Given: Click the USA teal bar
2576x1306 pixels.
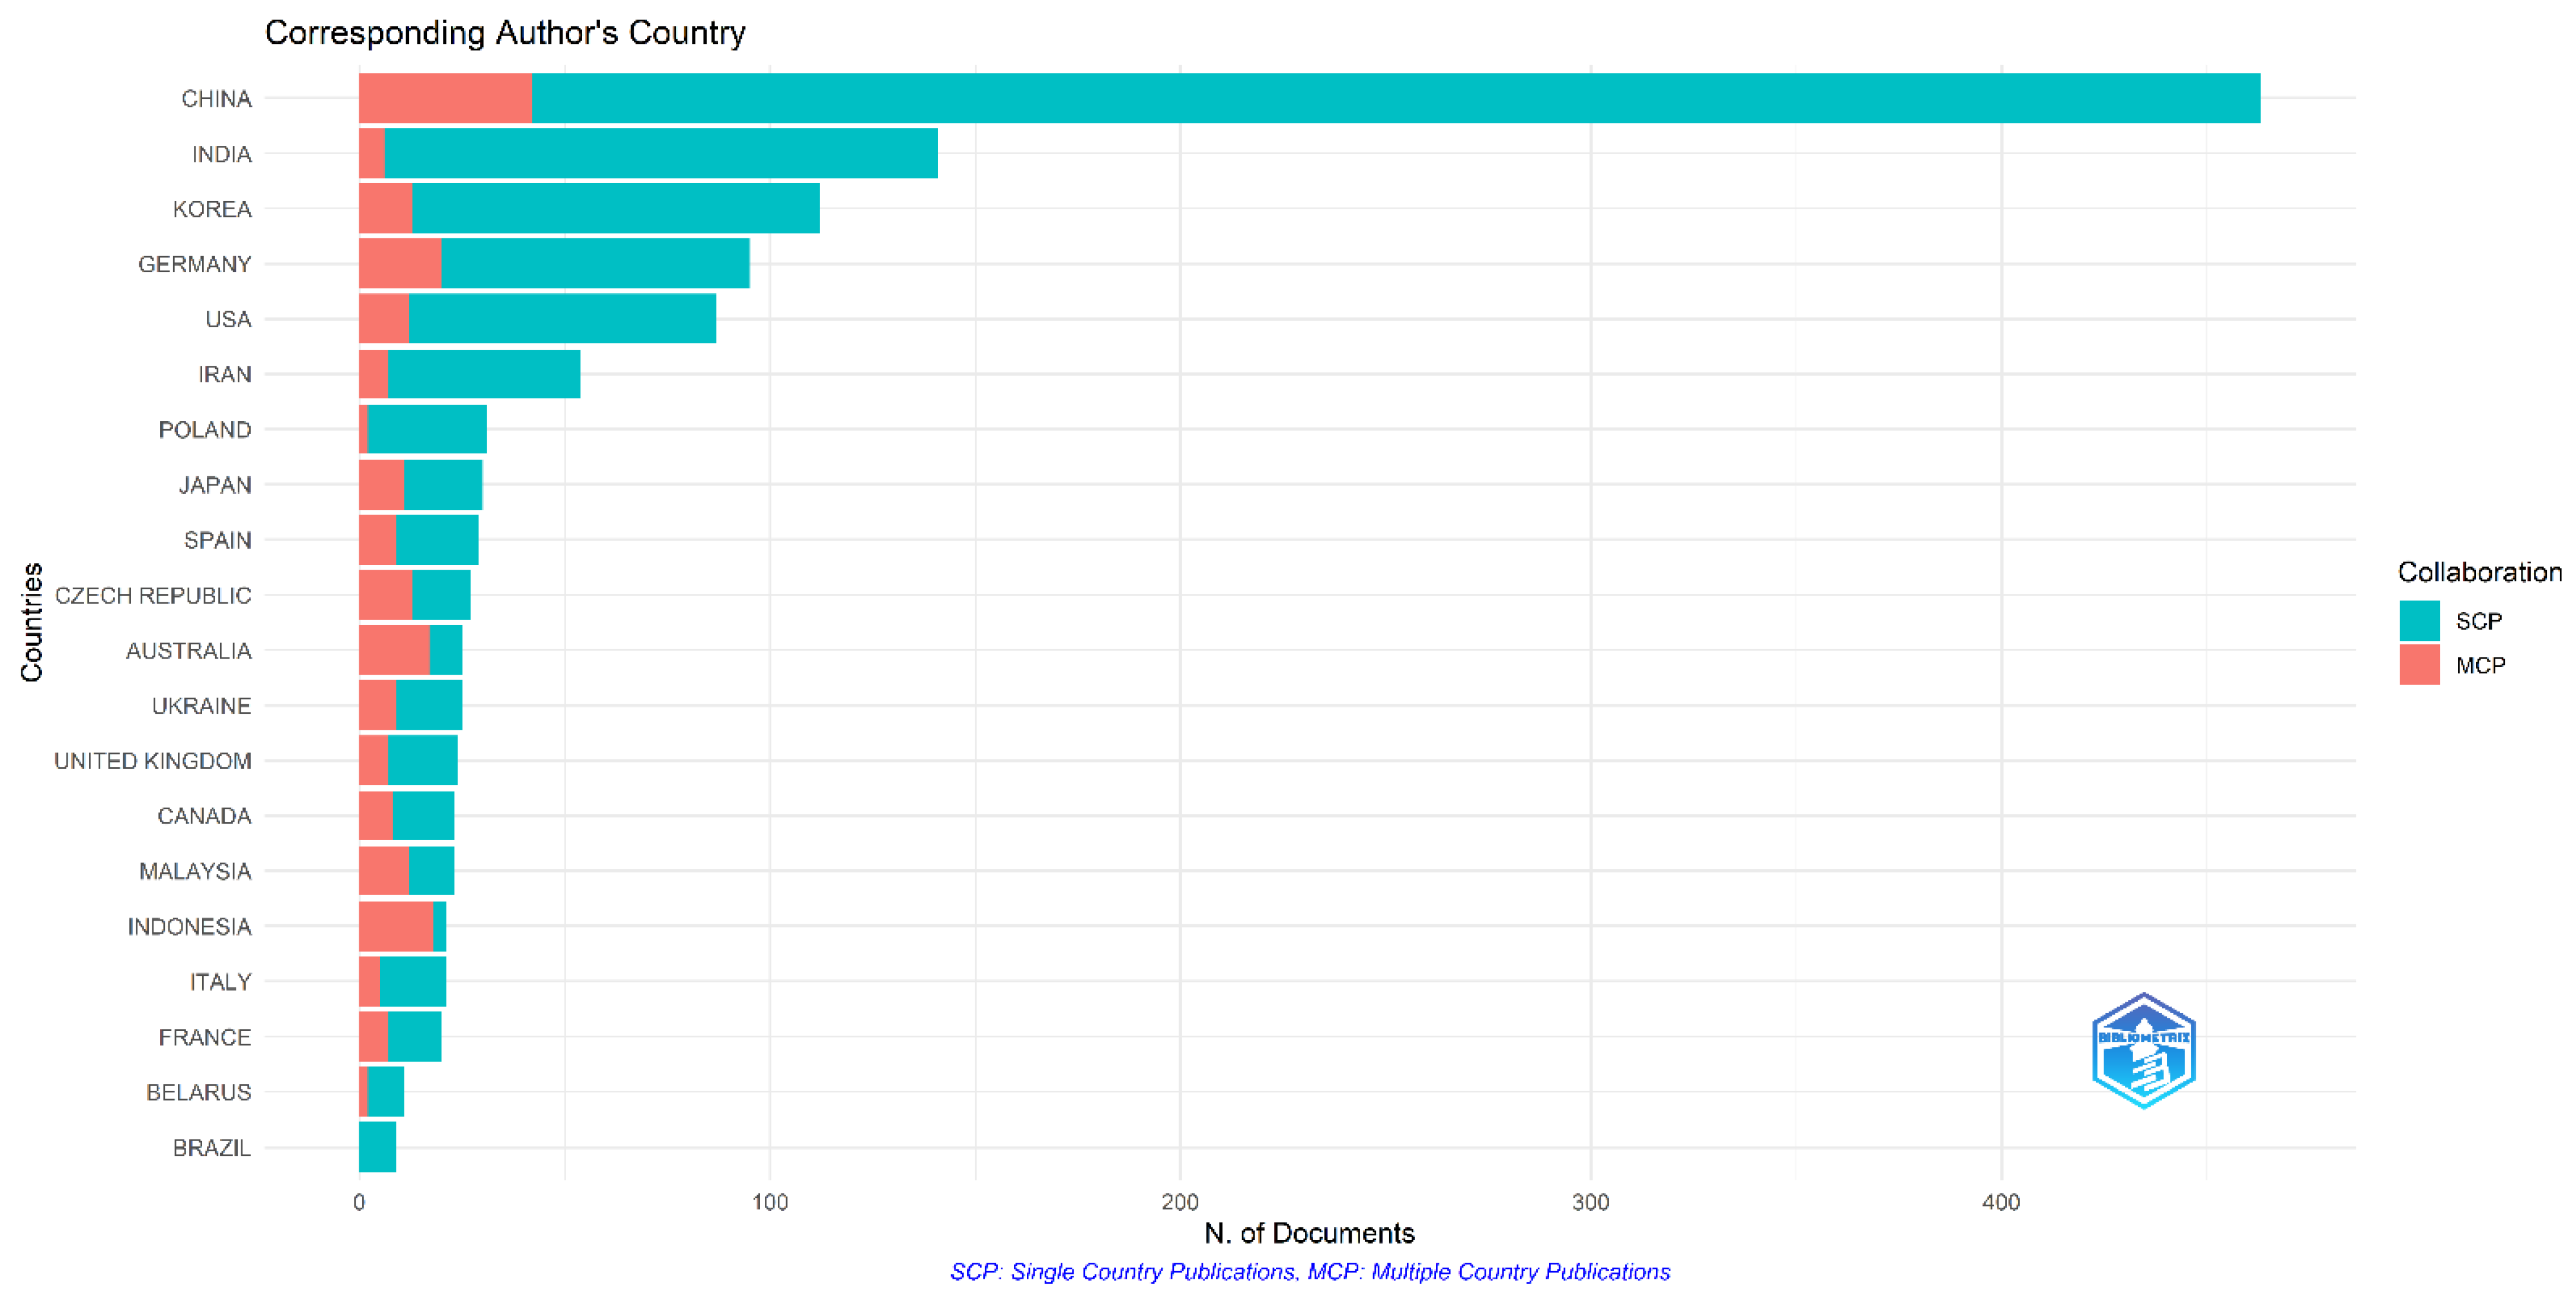Looking at the screenshot, I should [x=562, y=319].
